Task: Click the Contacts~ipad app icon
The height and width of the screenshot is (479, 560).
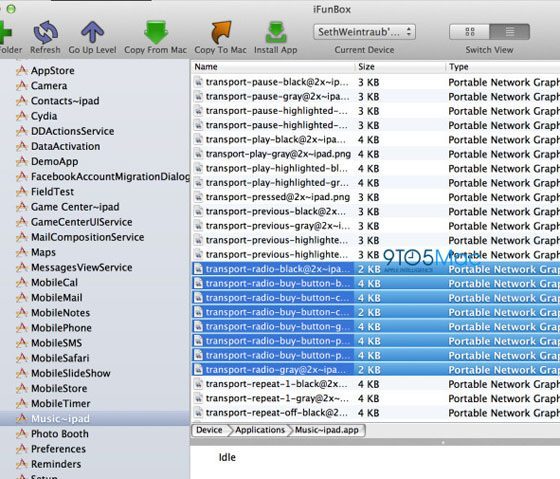Action: [x=22, y=101]
